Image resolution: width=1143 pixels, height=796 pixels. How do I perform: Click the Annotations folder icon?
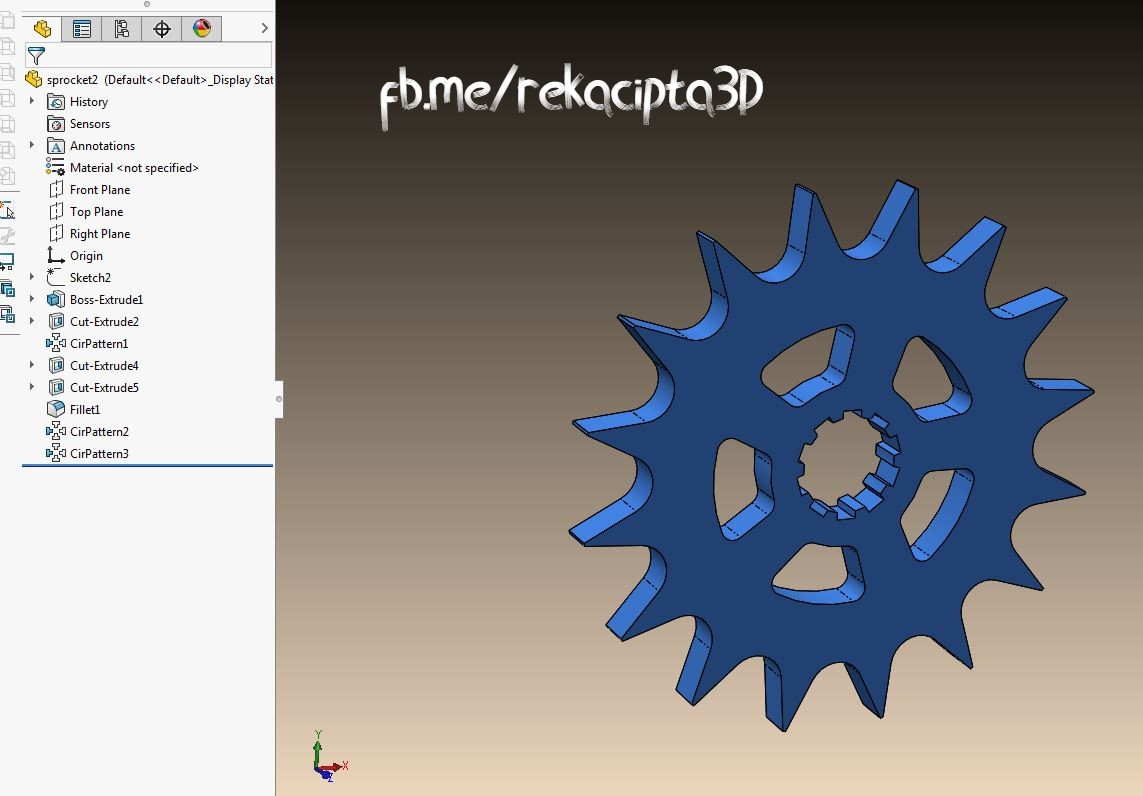(x=56, y=146)
